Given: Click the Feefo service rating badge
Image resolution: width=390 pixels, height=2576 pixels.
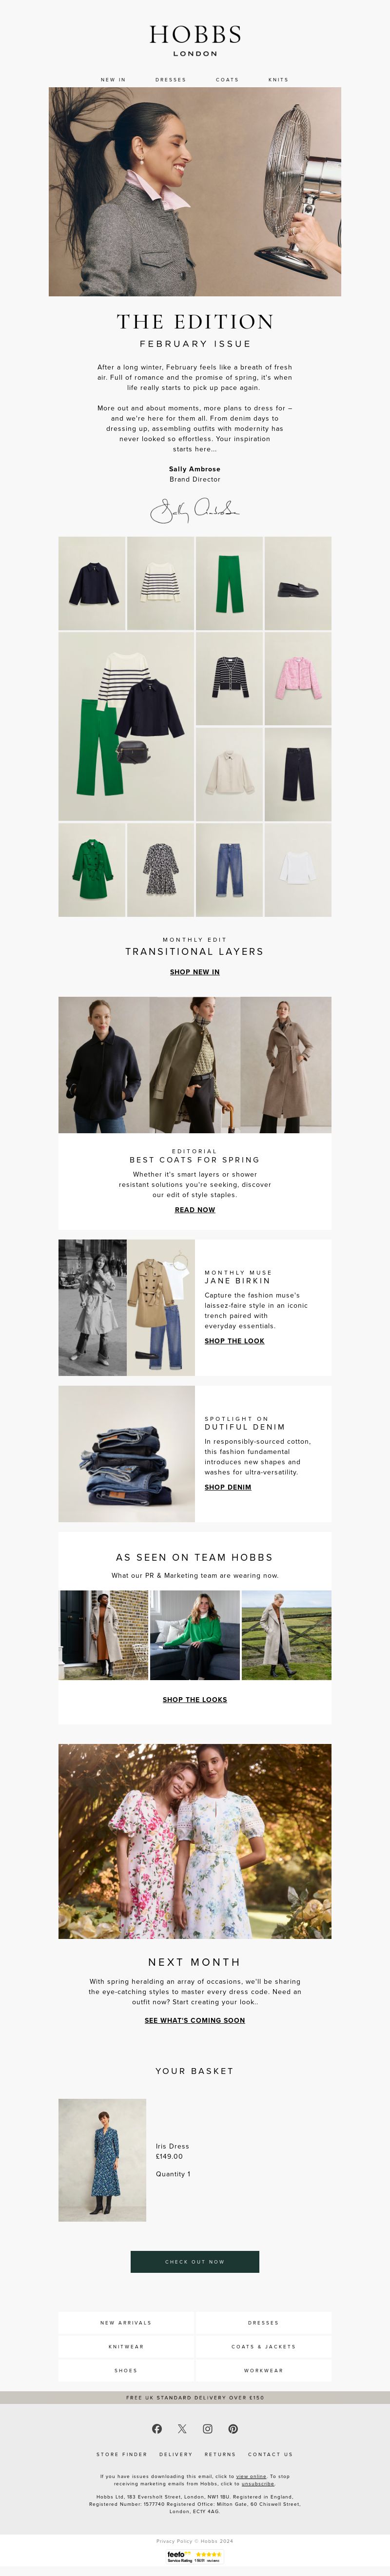Looking at the screenshot, I should 195,2556.
